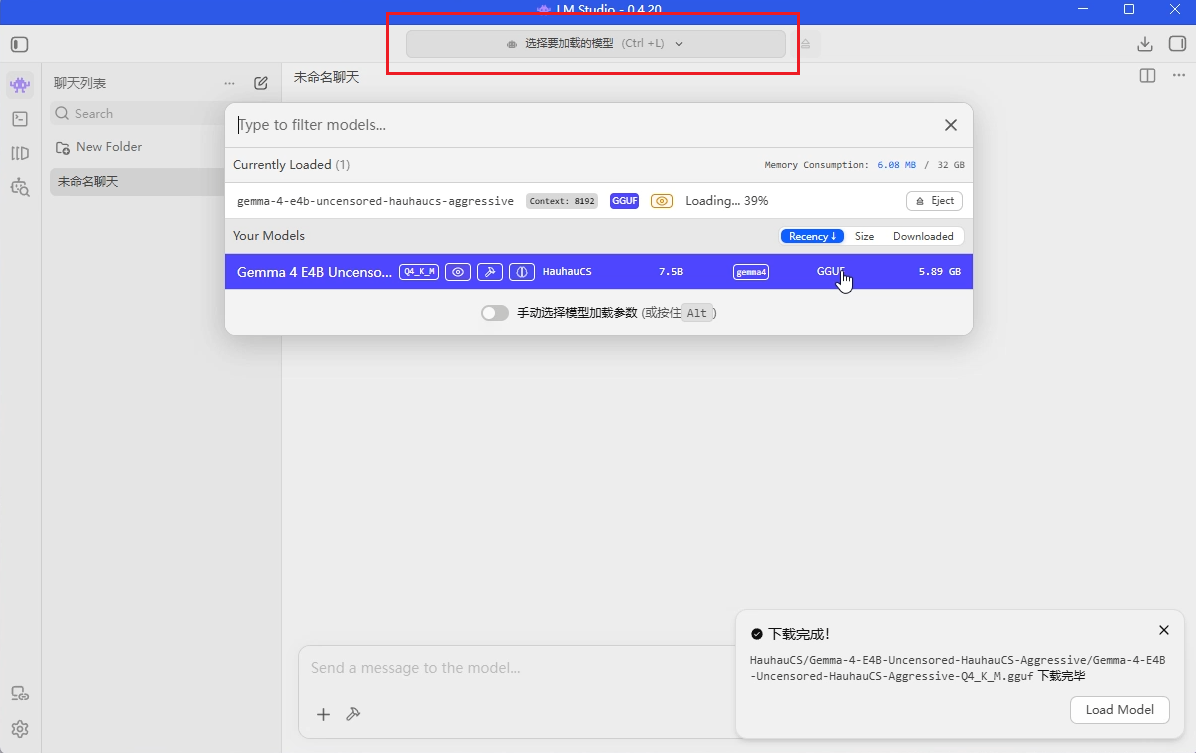The width and height of the screenshot is (1196, 753).
Task: Click the chat list more options icon
Action: coord(230,83)
